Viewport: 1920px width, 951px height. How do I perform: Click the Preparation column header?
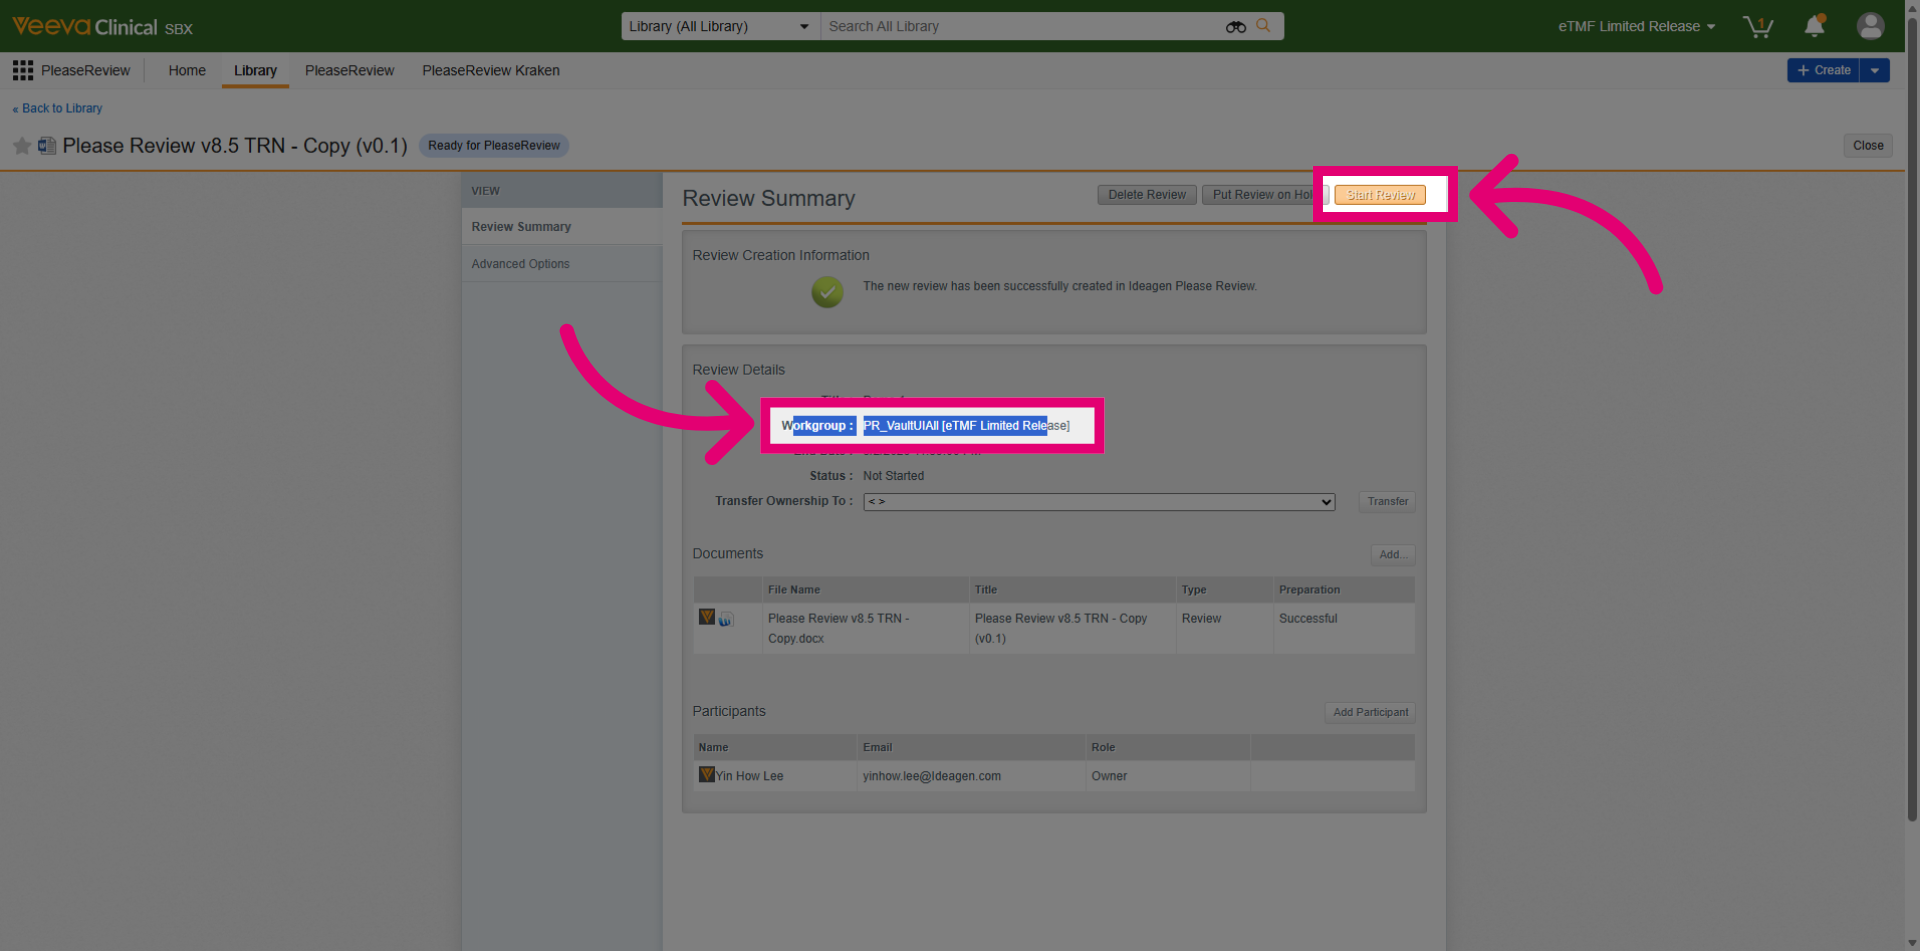tap(1344, 590)
